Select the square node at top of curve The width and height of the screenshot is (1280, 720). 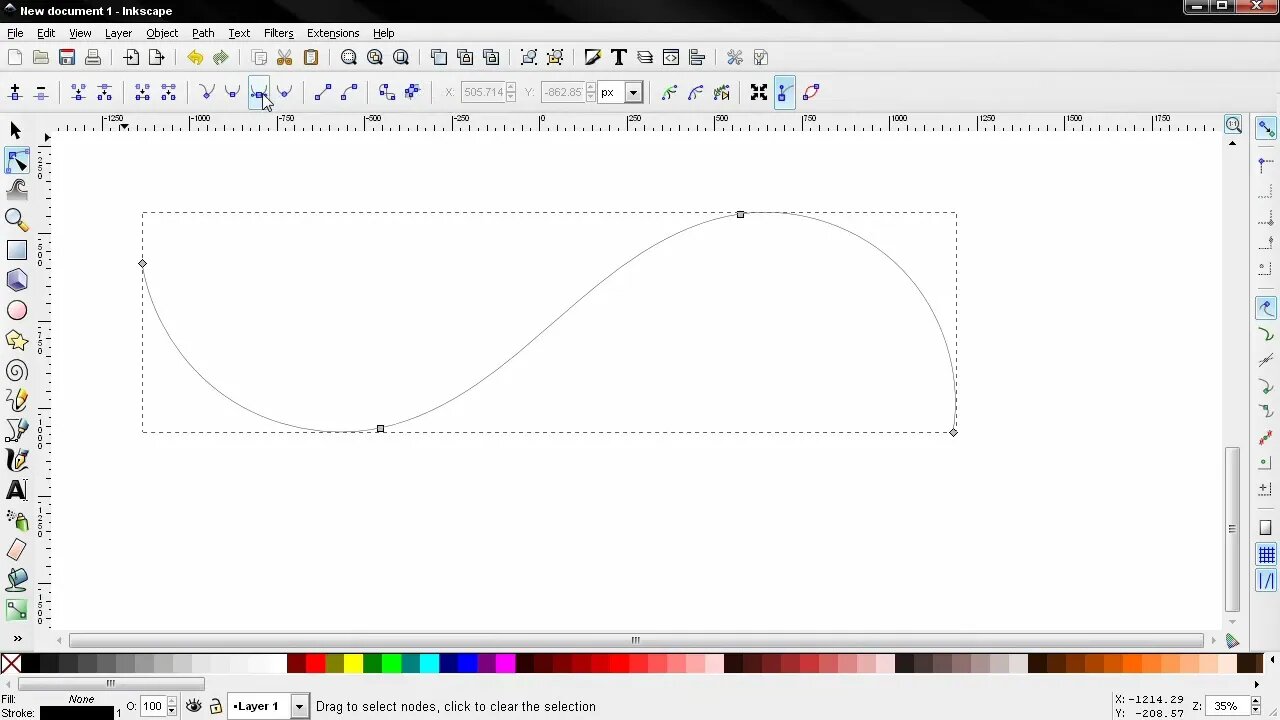(740, 214)
